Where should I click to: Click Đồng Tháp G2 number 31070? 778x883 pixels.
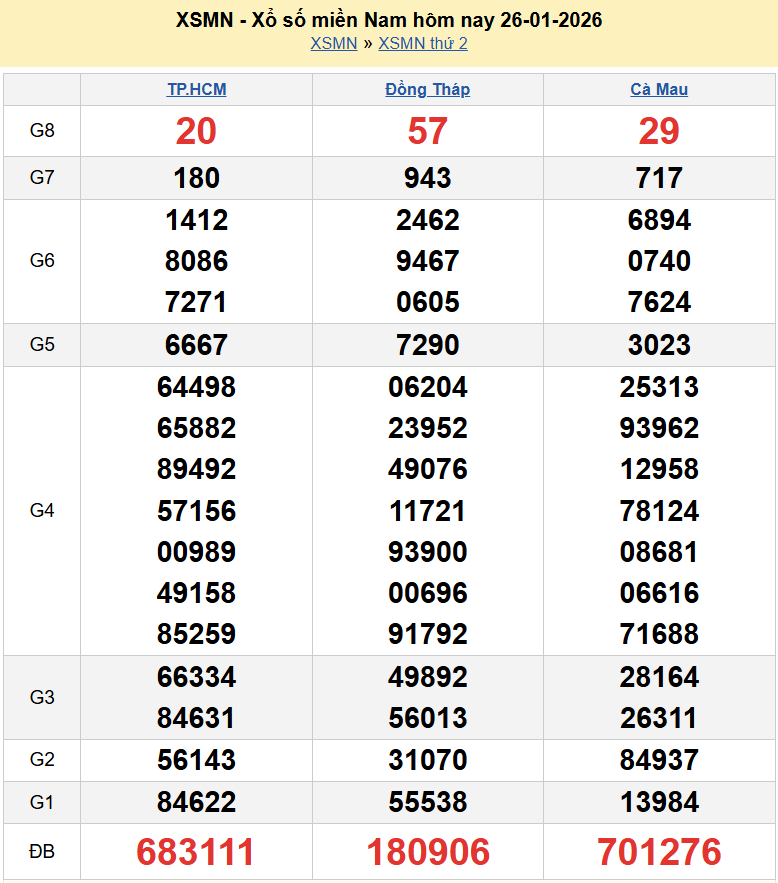pos(427,760)
